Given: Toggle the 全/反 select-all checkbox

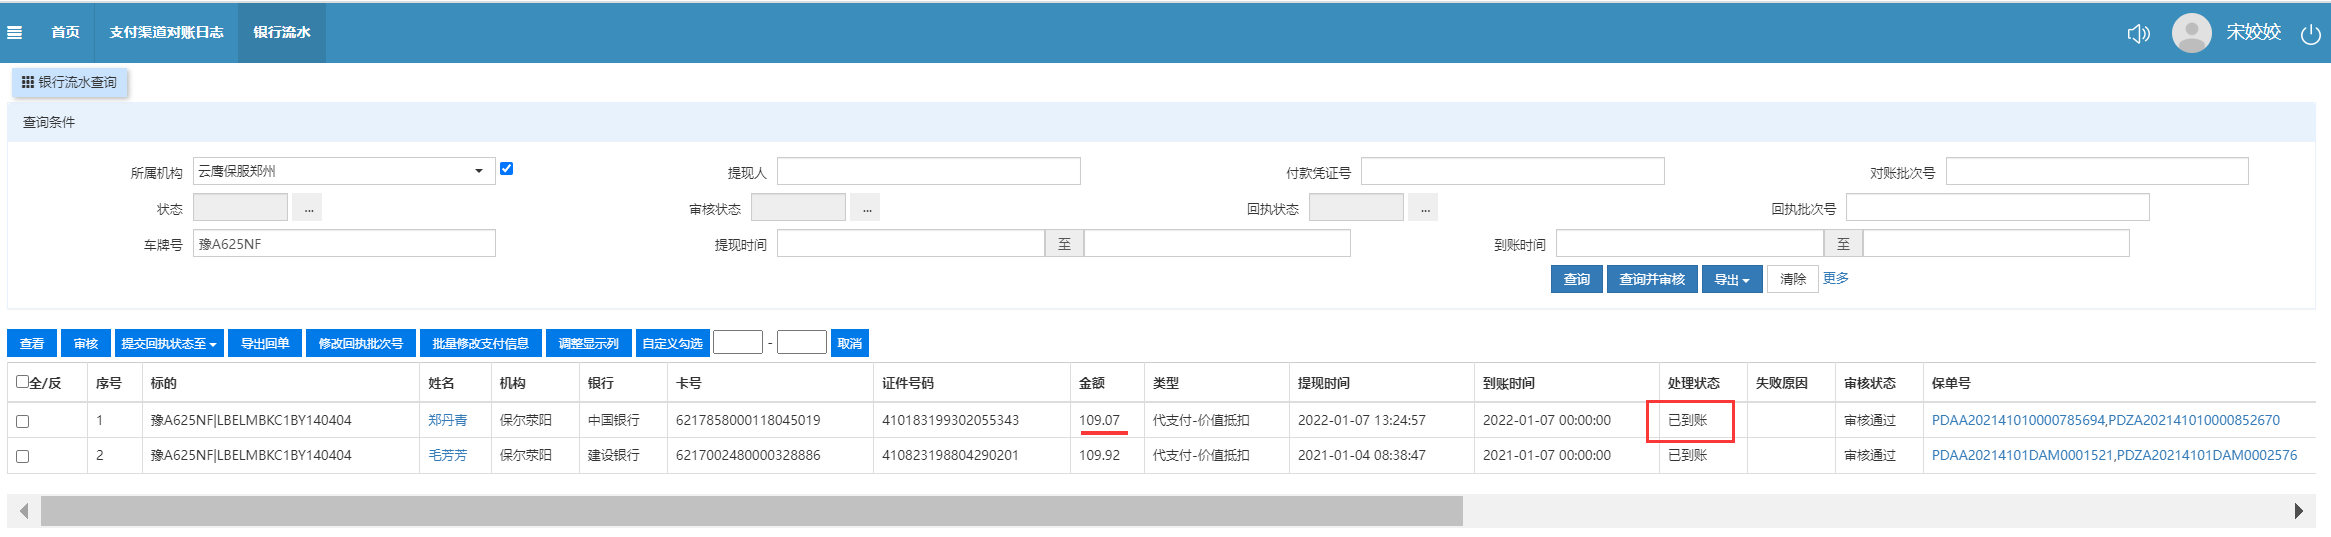Looking at the screenshot, I should [x=22, y=382].
